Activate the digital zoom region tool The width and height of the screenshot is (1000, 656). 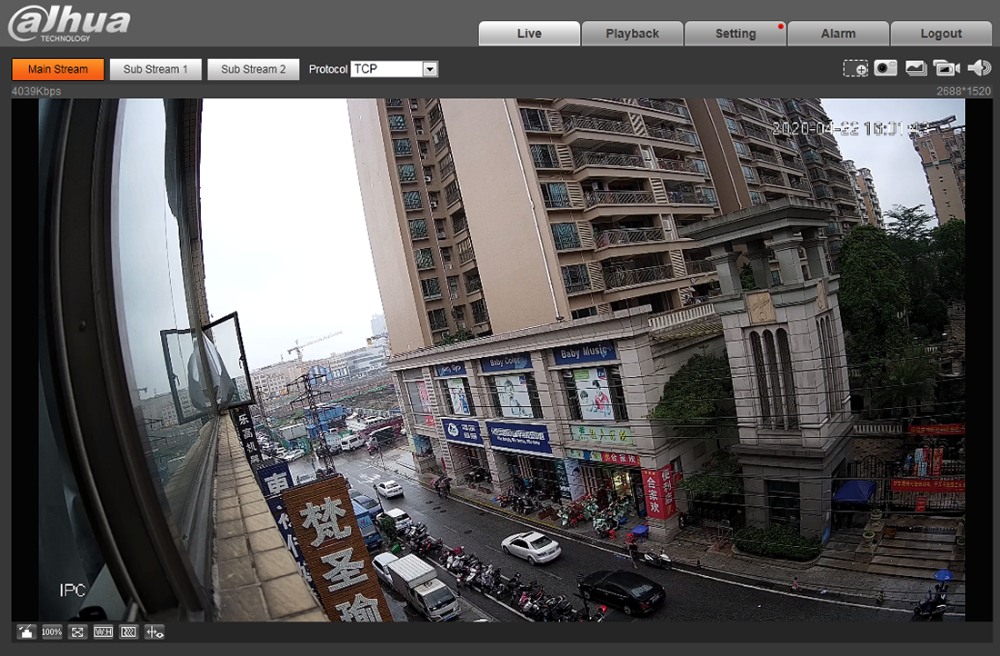[855, 68]
